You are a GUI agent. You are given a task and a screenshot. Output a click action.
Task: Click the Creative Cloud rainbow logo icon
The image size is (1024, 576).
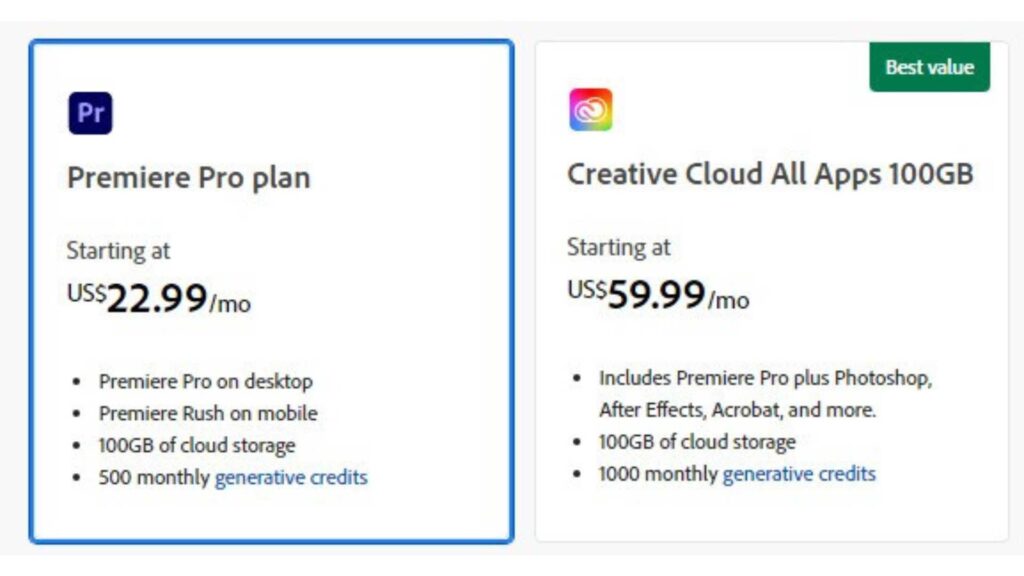tap(590, 110)
